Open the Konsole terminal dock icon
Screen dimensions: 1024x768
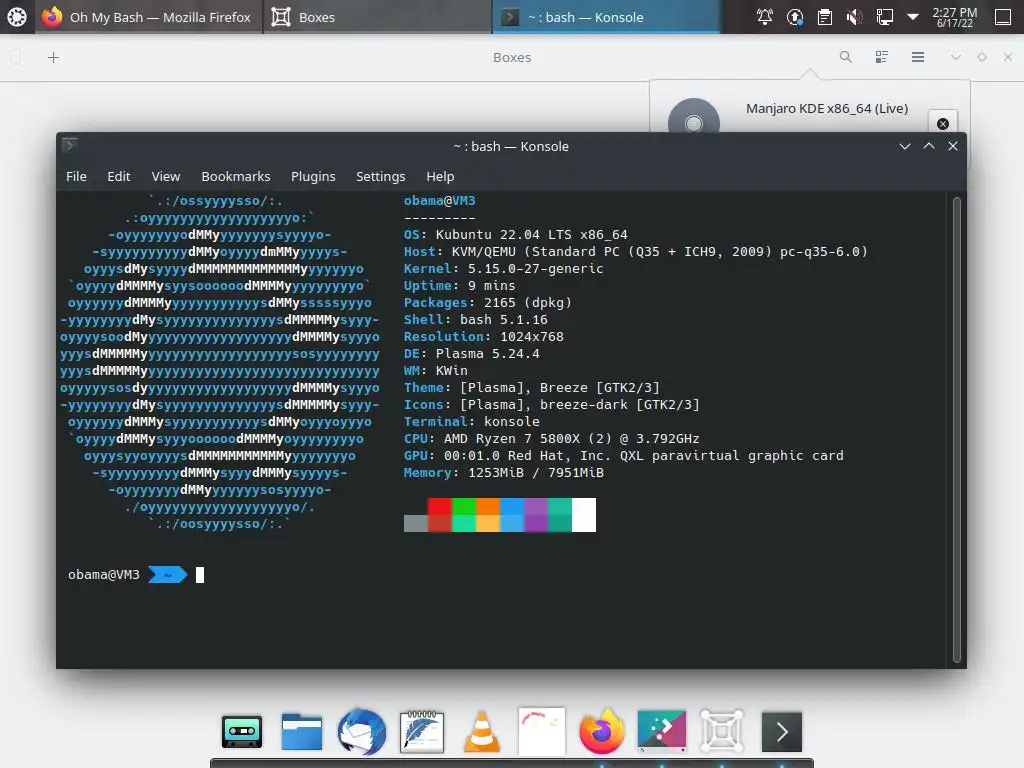[782, 731]
